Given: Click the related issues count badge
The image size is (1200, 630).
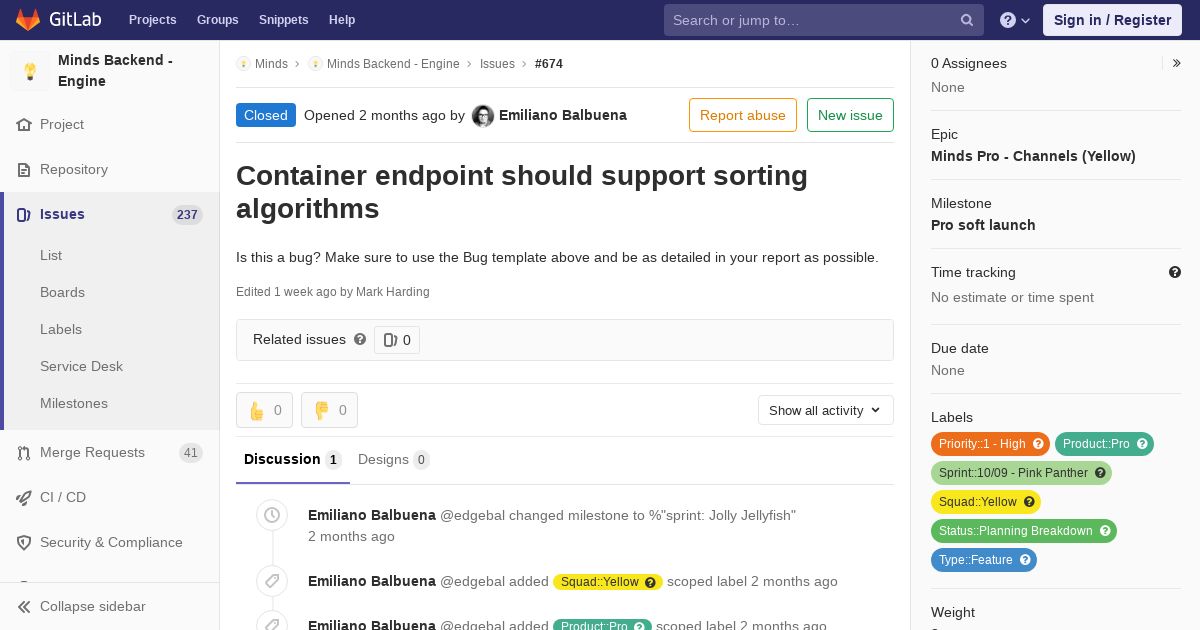Looking at the screenshot, I should [x=397, y=340].
